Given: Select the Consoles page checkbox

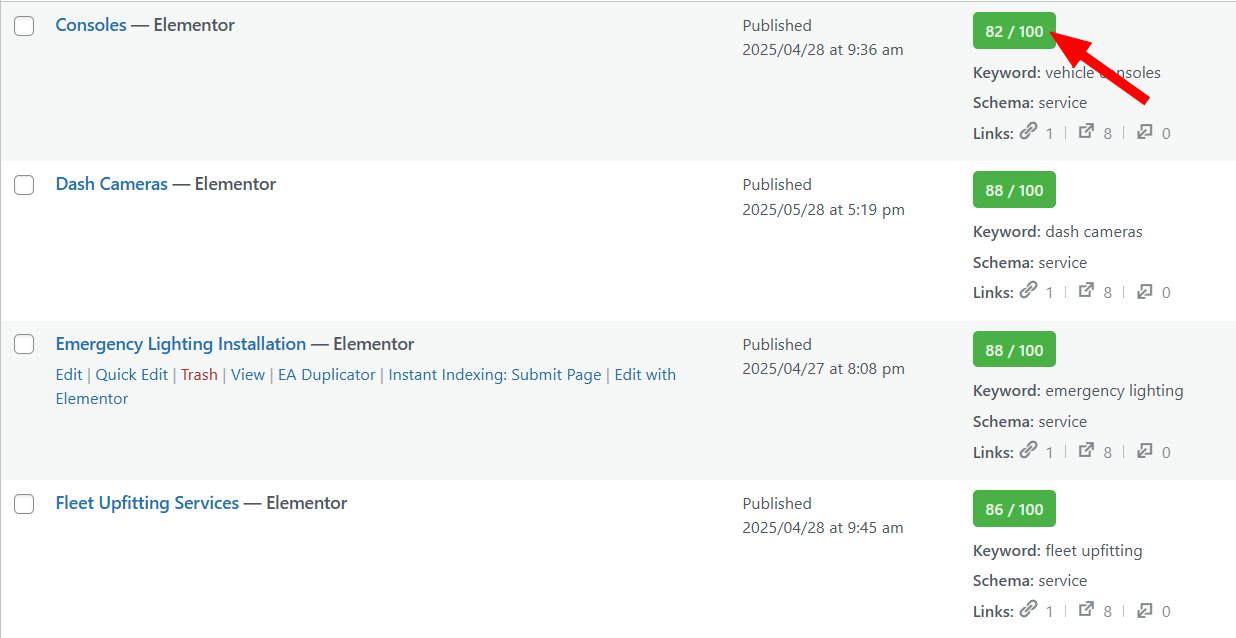Looking at the screenshot, I should point(24,26).
